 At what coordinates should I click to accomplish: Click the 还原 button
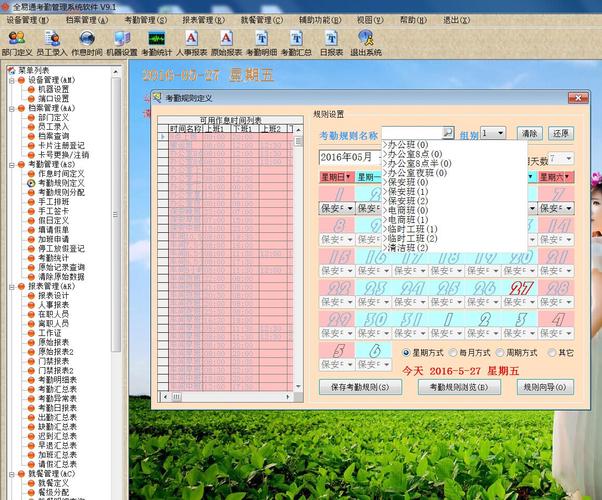(x=561, y=133)
